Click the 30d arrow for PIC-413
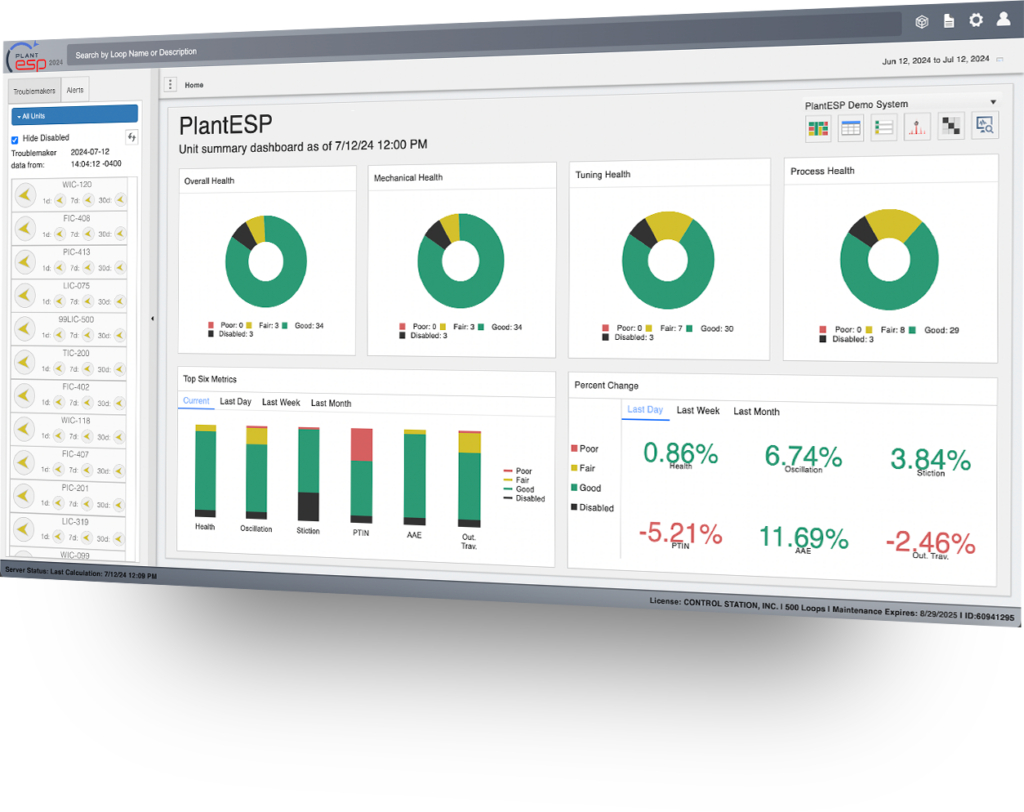1024x812 pixels. (x=120, y=267)
